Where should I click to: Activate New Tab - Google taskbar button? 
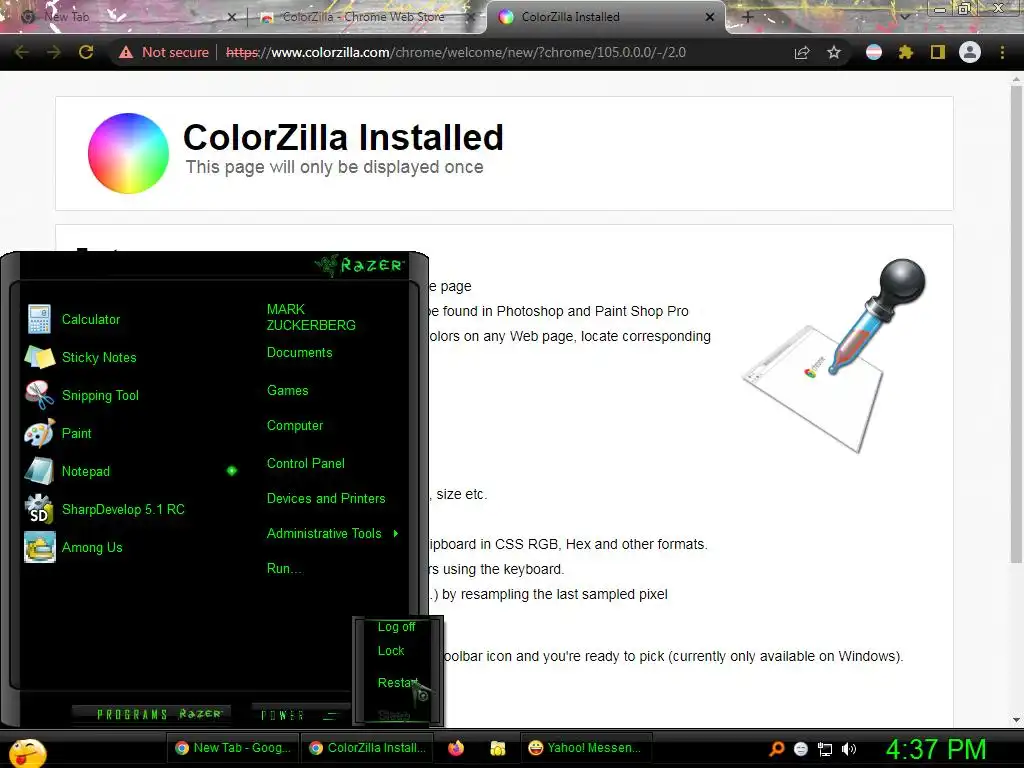tap(233, 748)
